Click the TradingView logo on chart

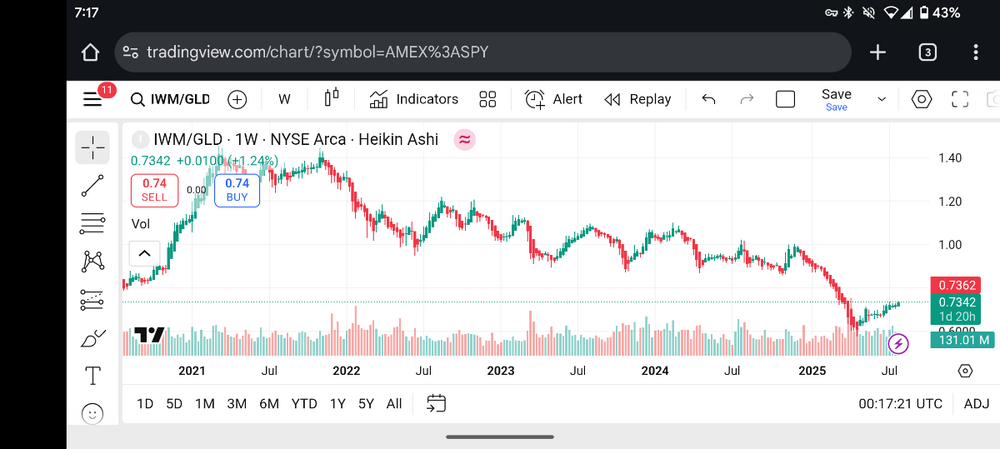(x=149, y=335)
